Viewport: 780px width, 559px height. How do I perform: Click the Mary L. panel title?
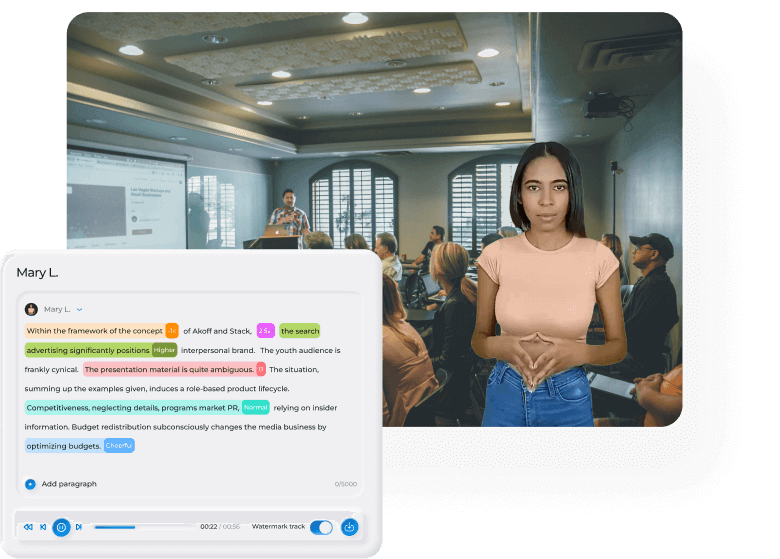pyautogui.click(x=37, y=273)
